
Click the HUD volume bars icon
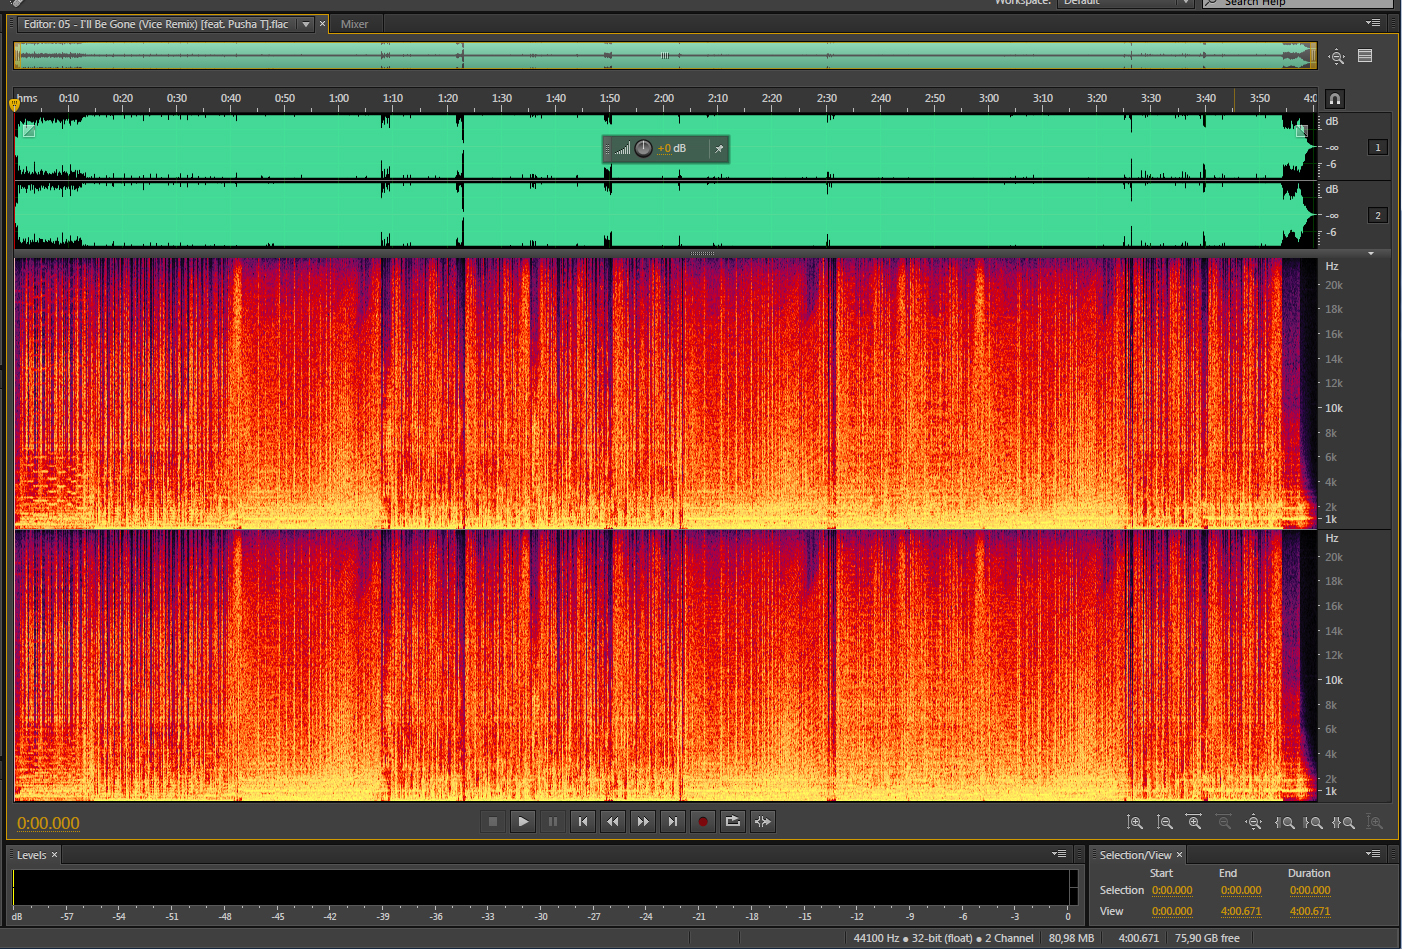tap(622, 149)
